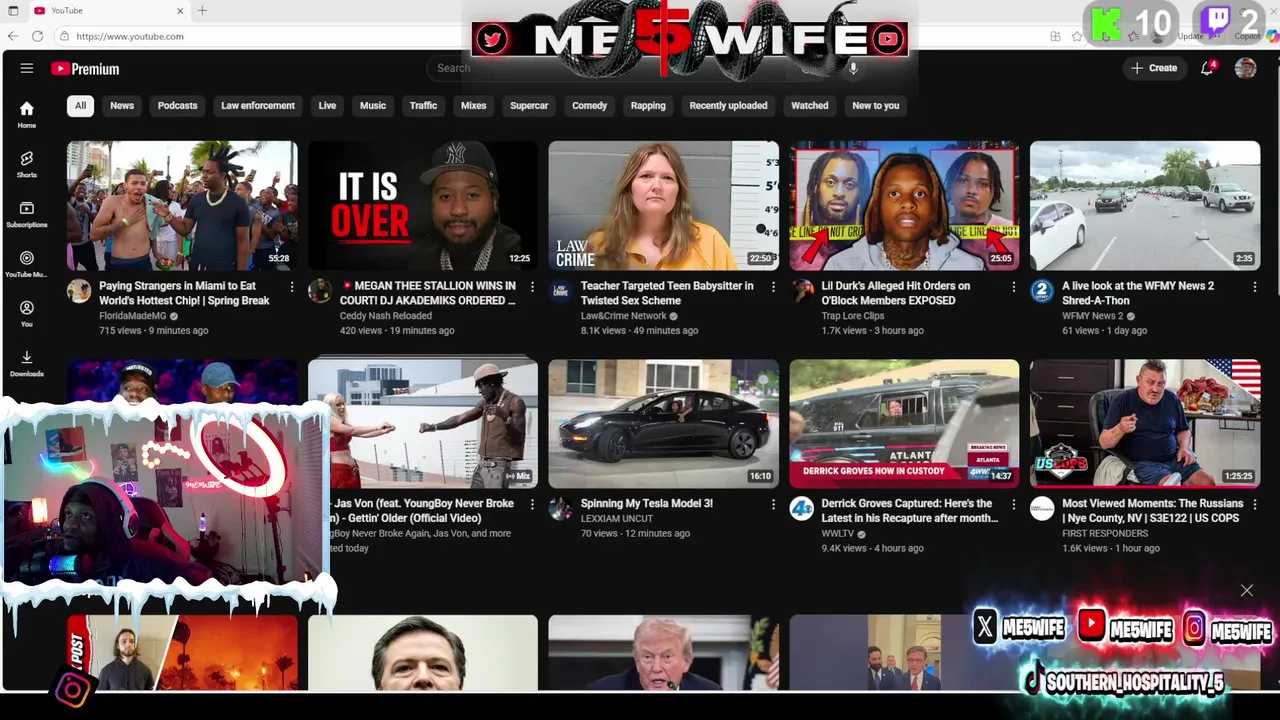
Task: Open the IT IS OVER thumbnail
Action: coord(423,205)
